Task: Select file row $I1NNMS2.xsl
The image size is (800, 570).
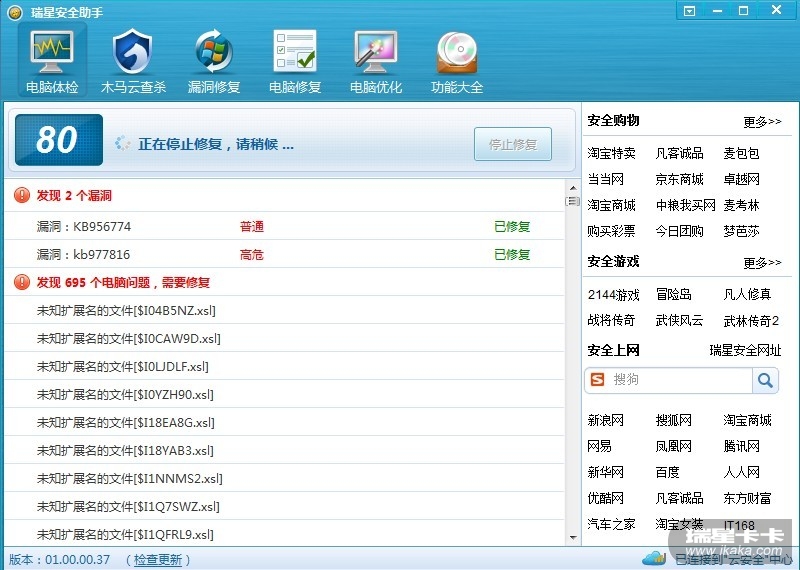Action: (284, 479)
